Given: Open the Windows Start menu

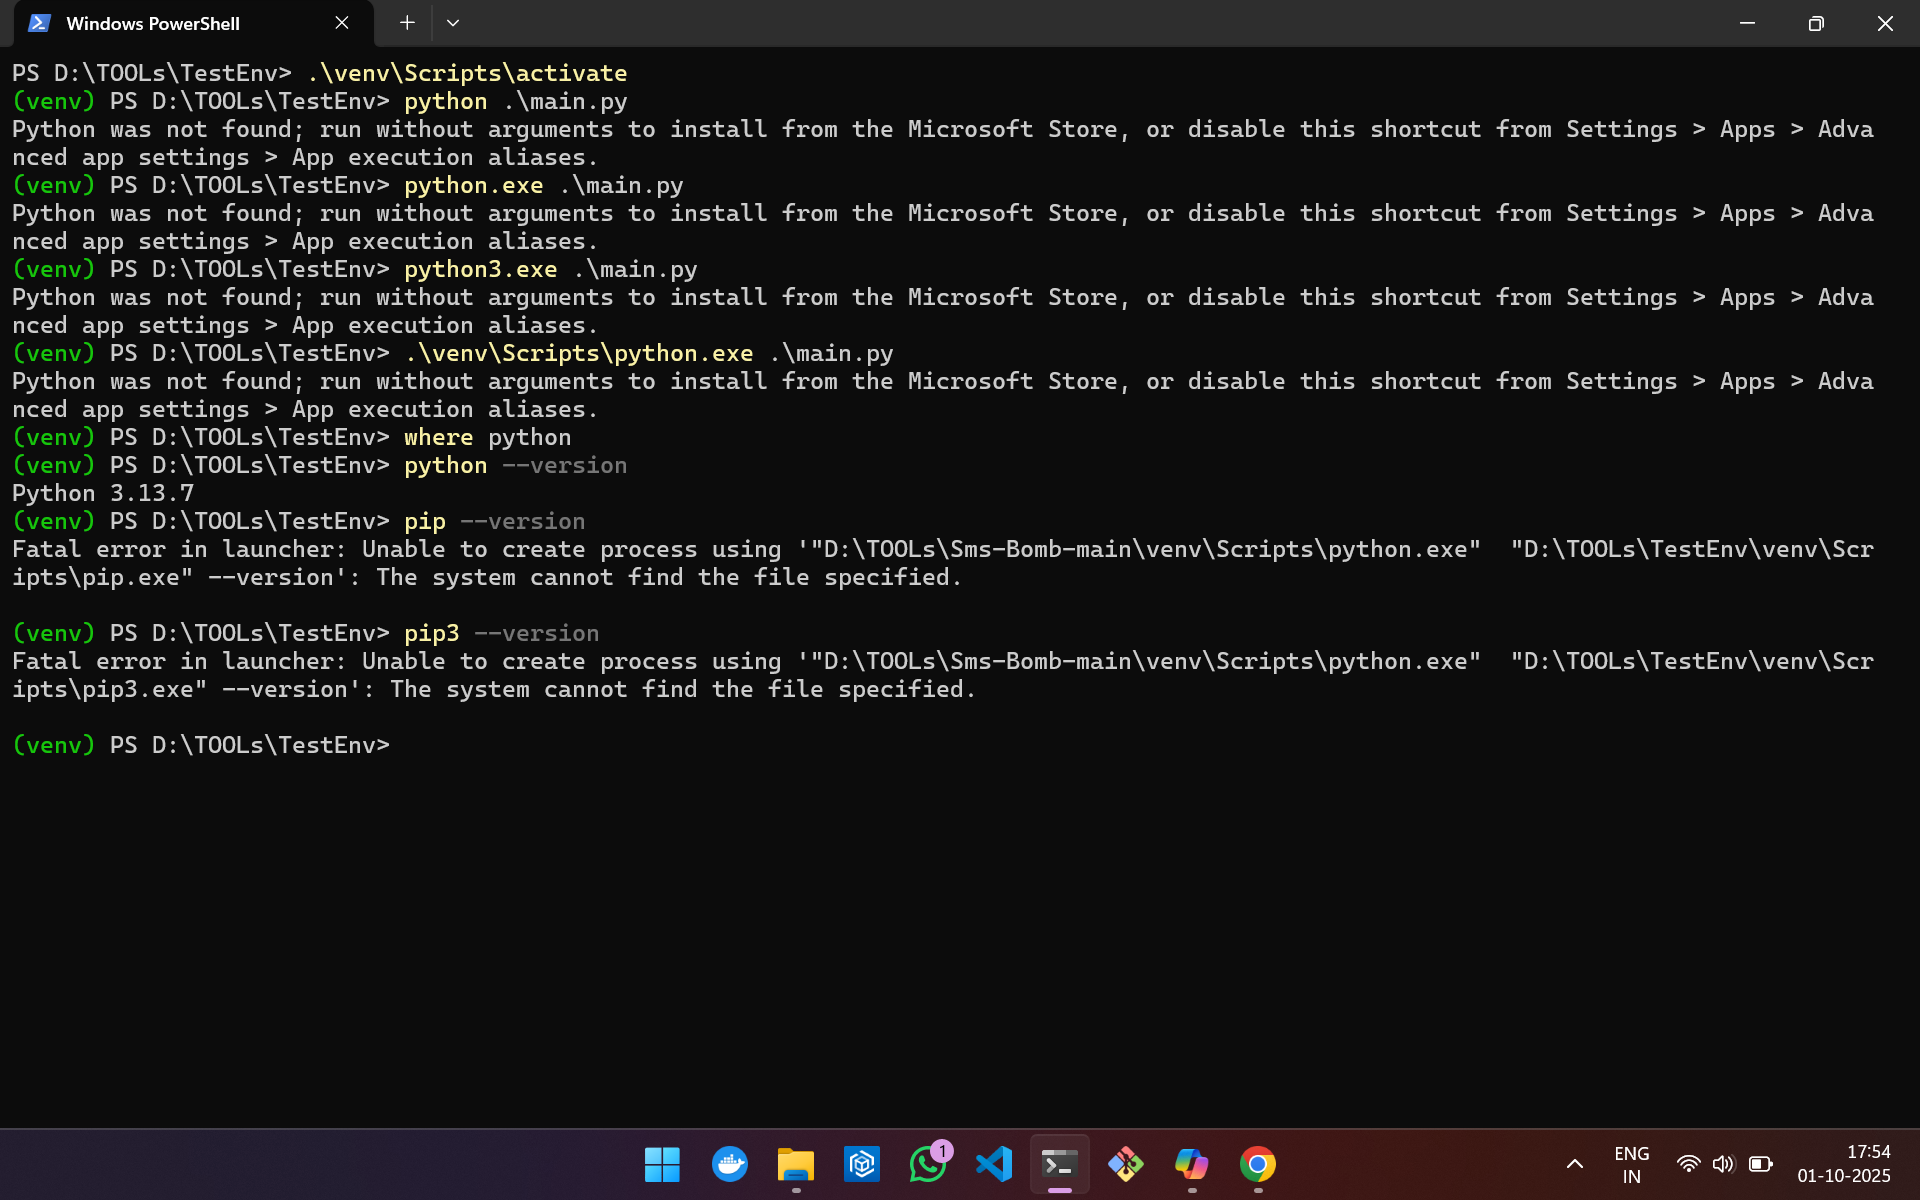Looking at the screenshot, I should pos(662,1165).
